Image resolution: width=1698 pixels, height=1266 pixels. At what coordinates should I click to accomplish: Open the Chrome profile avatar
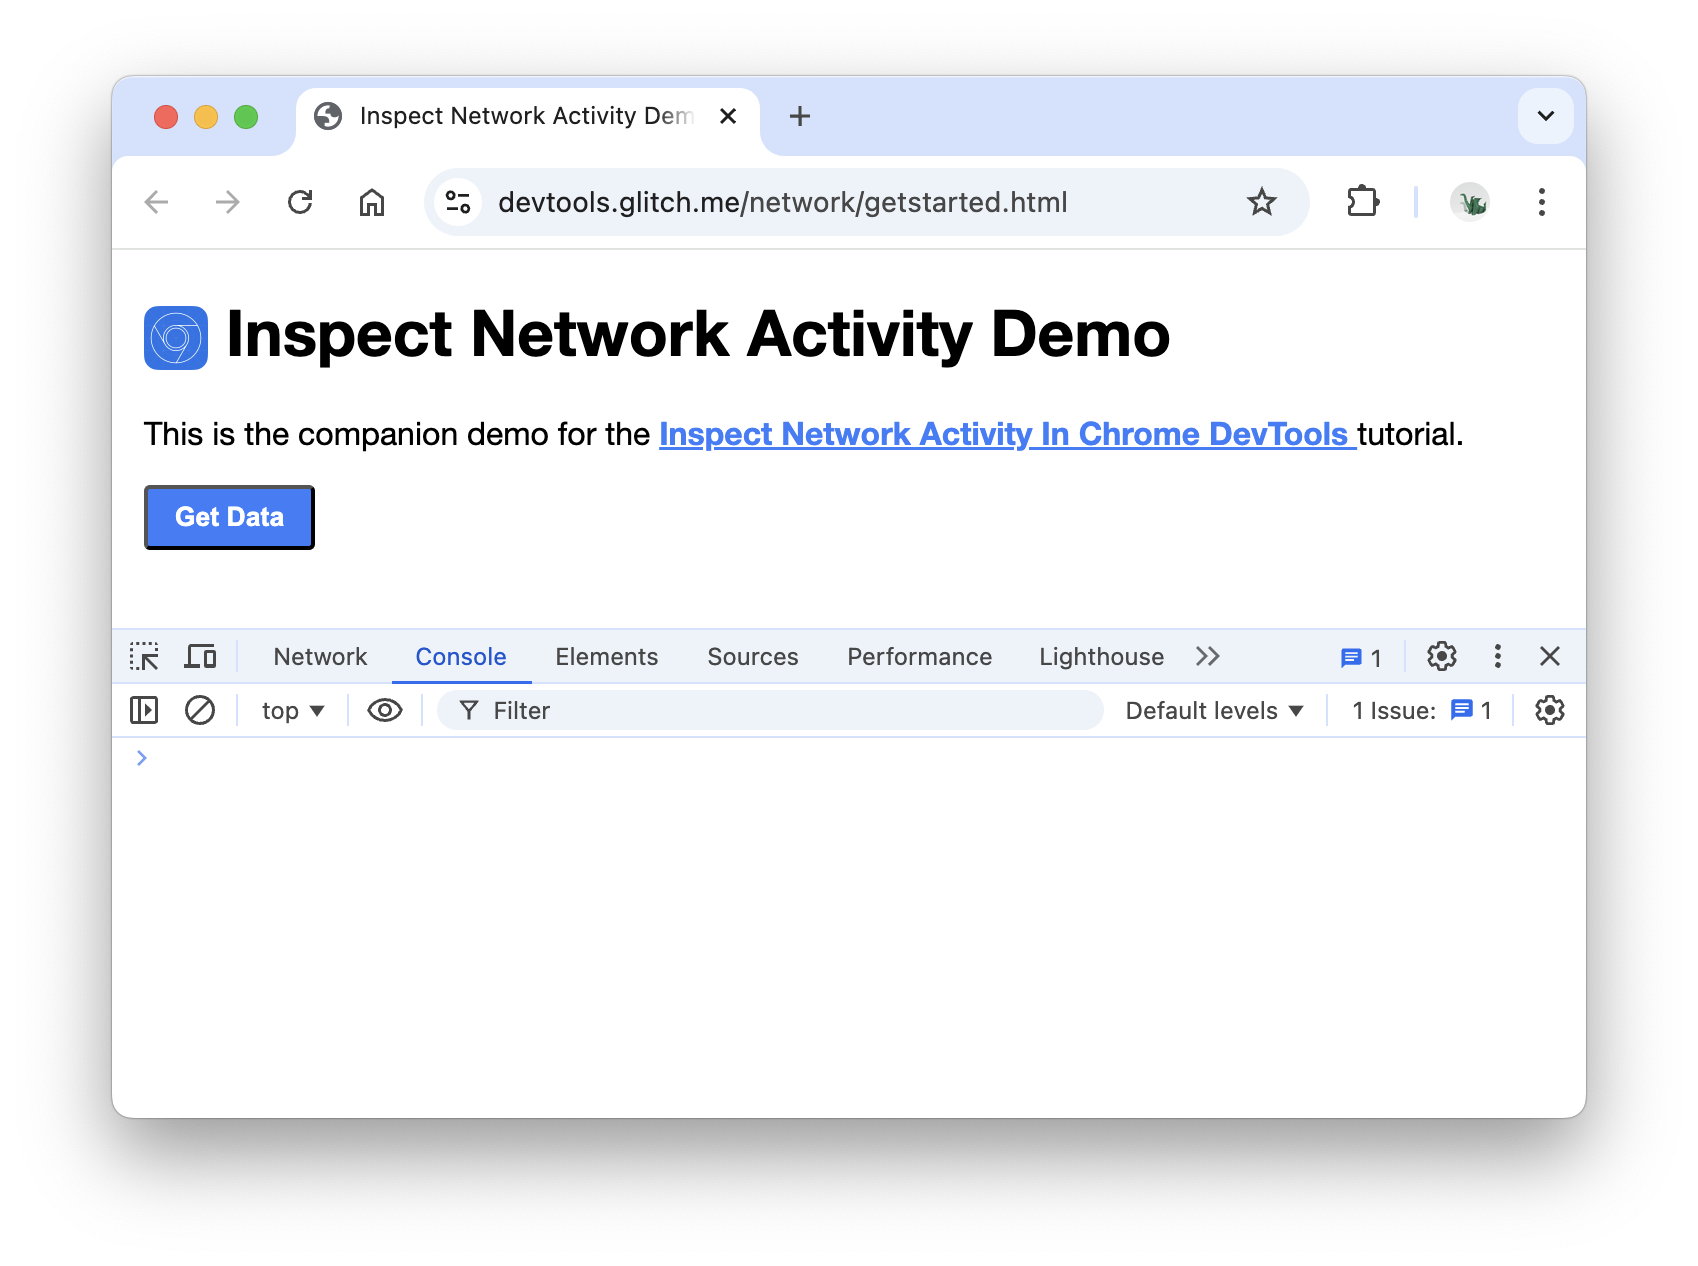(1469, 201)
